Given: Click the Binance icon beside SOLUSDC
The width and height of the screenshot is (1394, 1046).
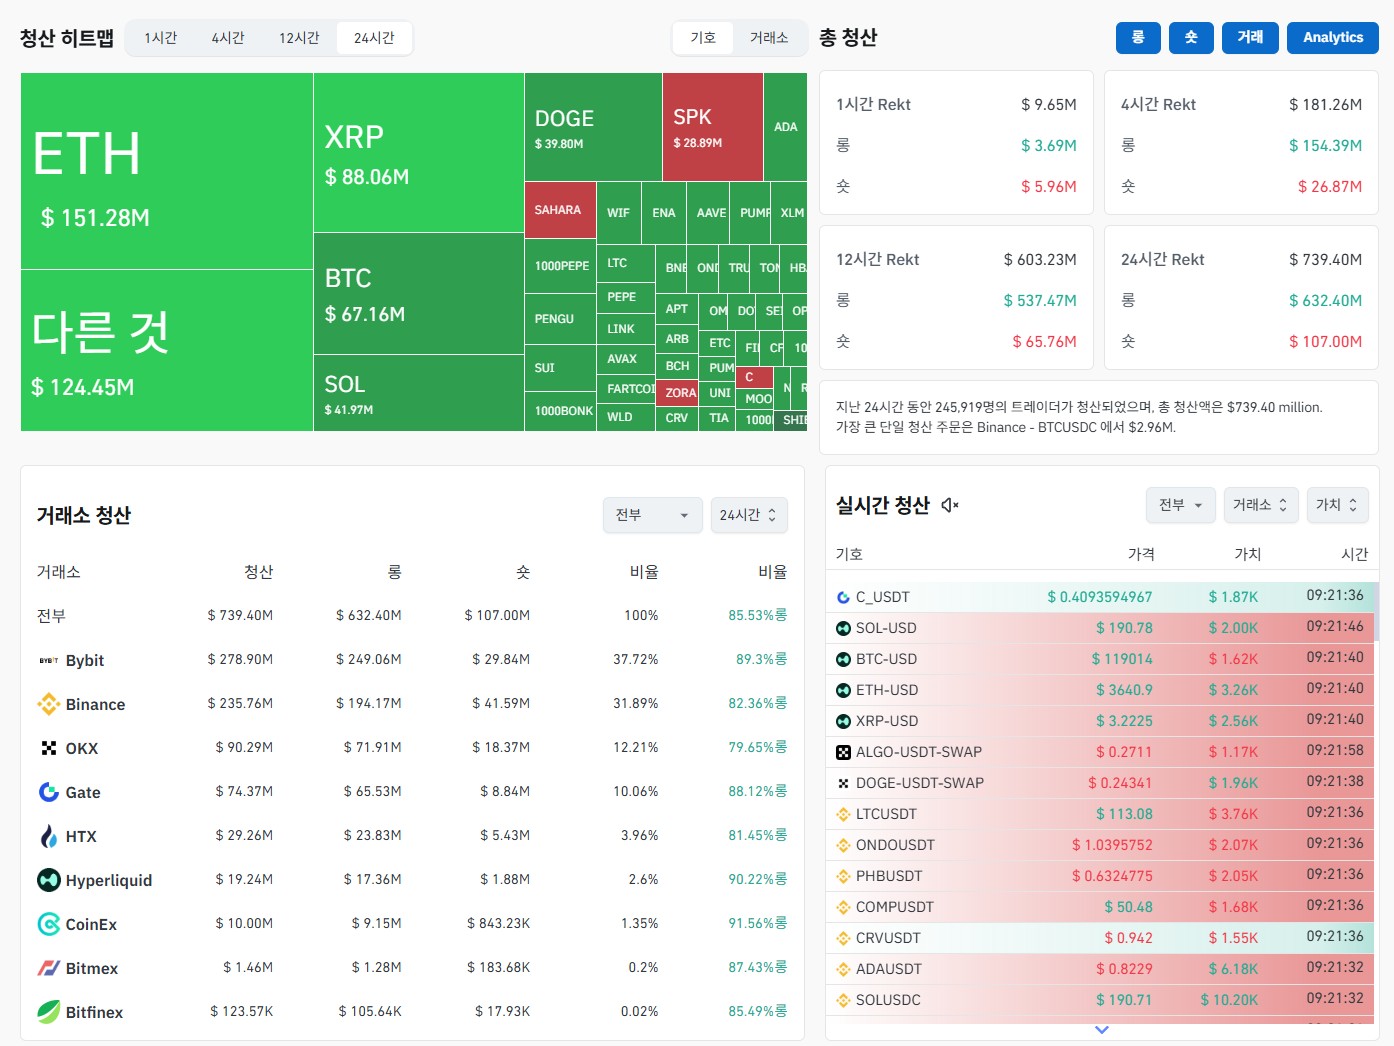Looking at the screenshot, I should (x=843, y=1000).
